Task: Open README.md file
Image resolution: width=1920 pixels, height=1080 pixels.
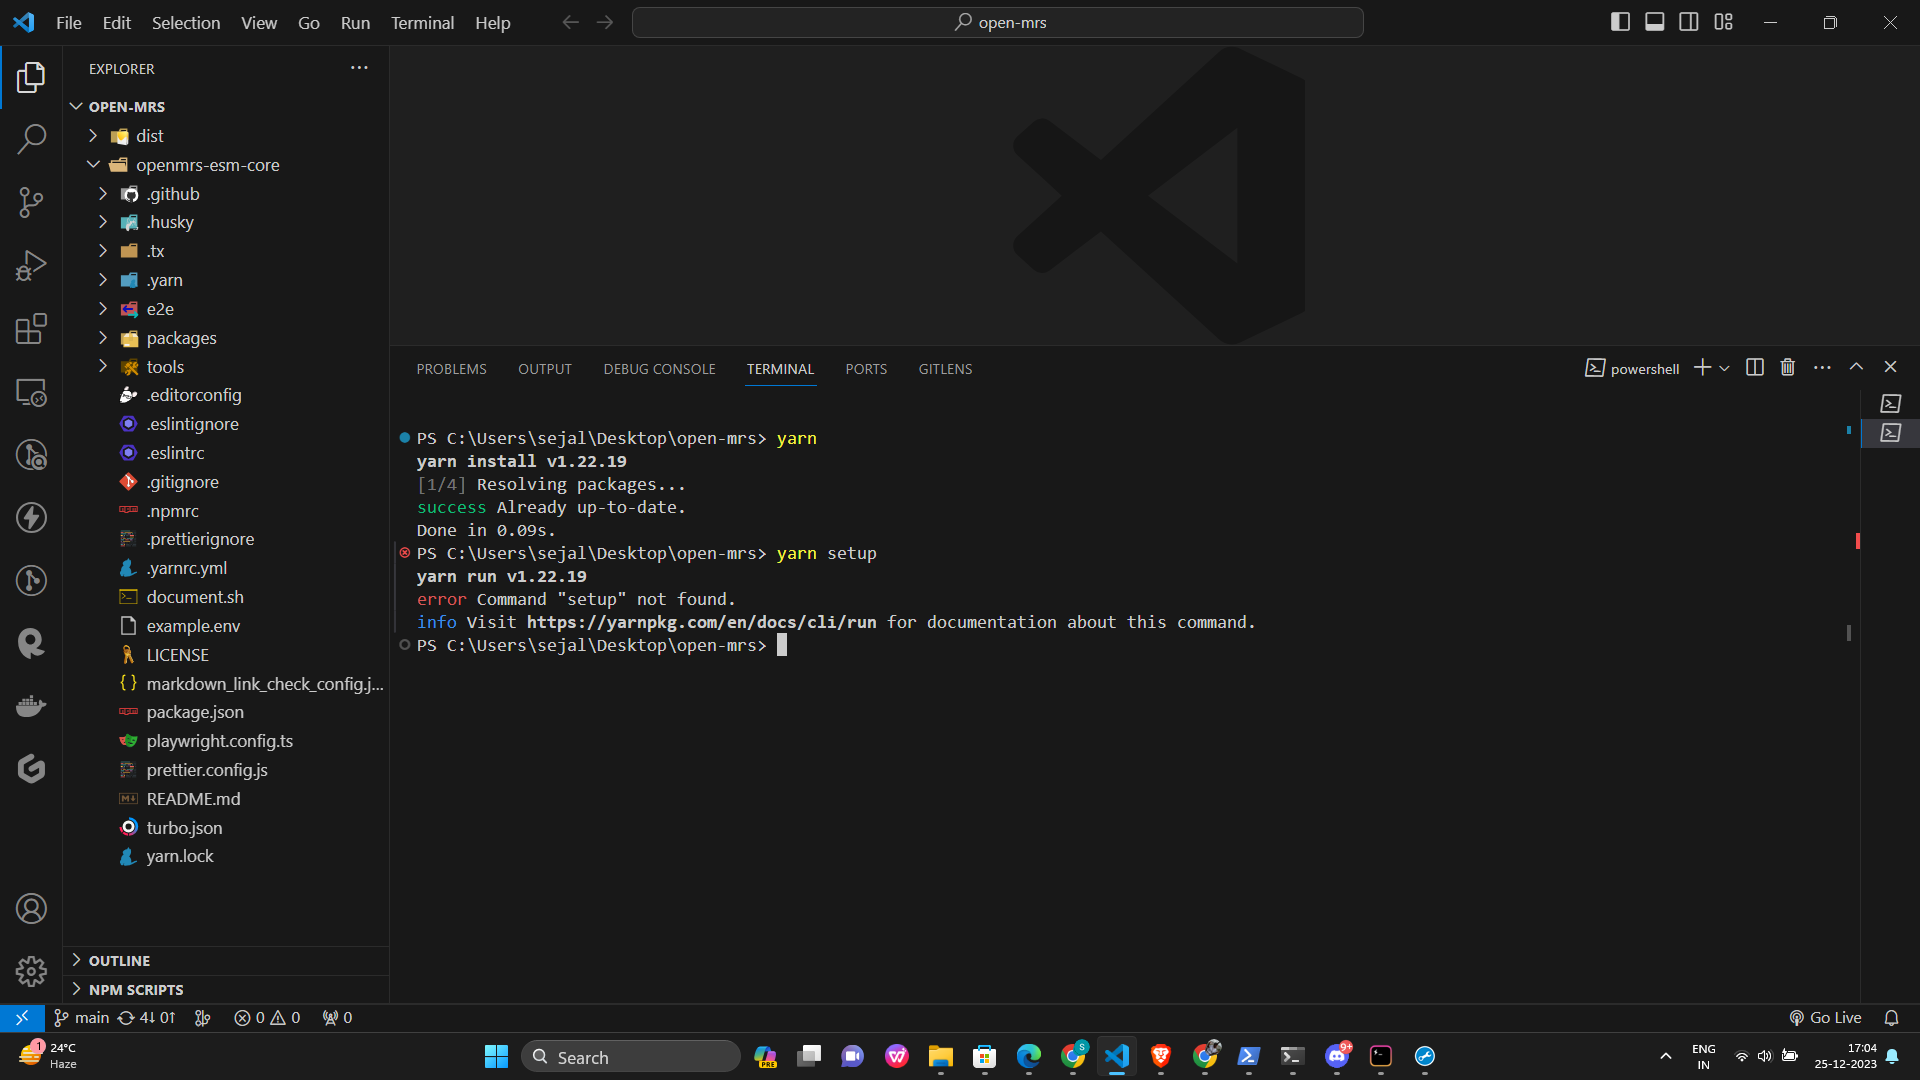Action: (x=193, y=799)
